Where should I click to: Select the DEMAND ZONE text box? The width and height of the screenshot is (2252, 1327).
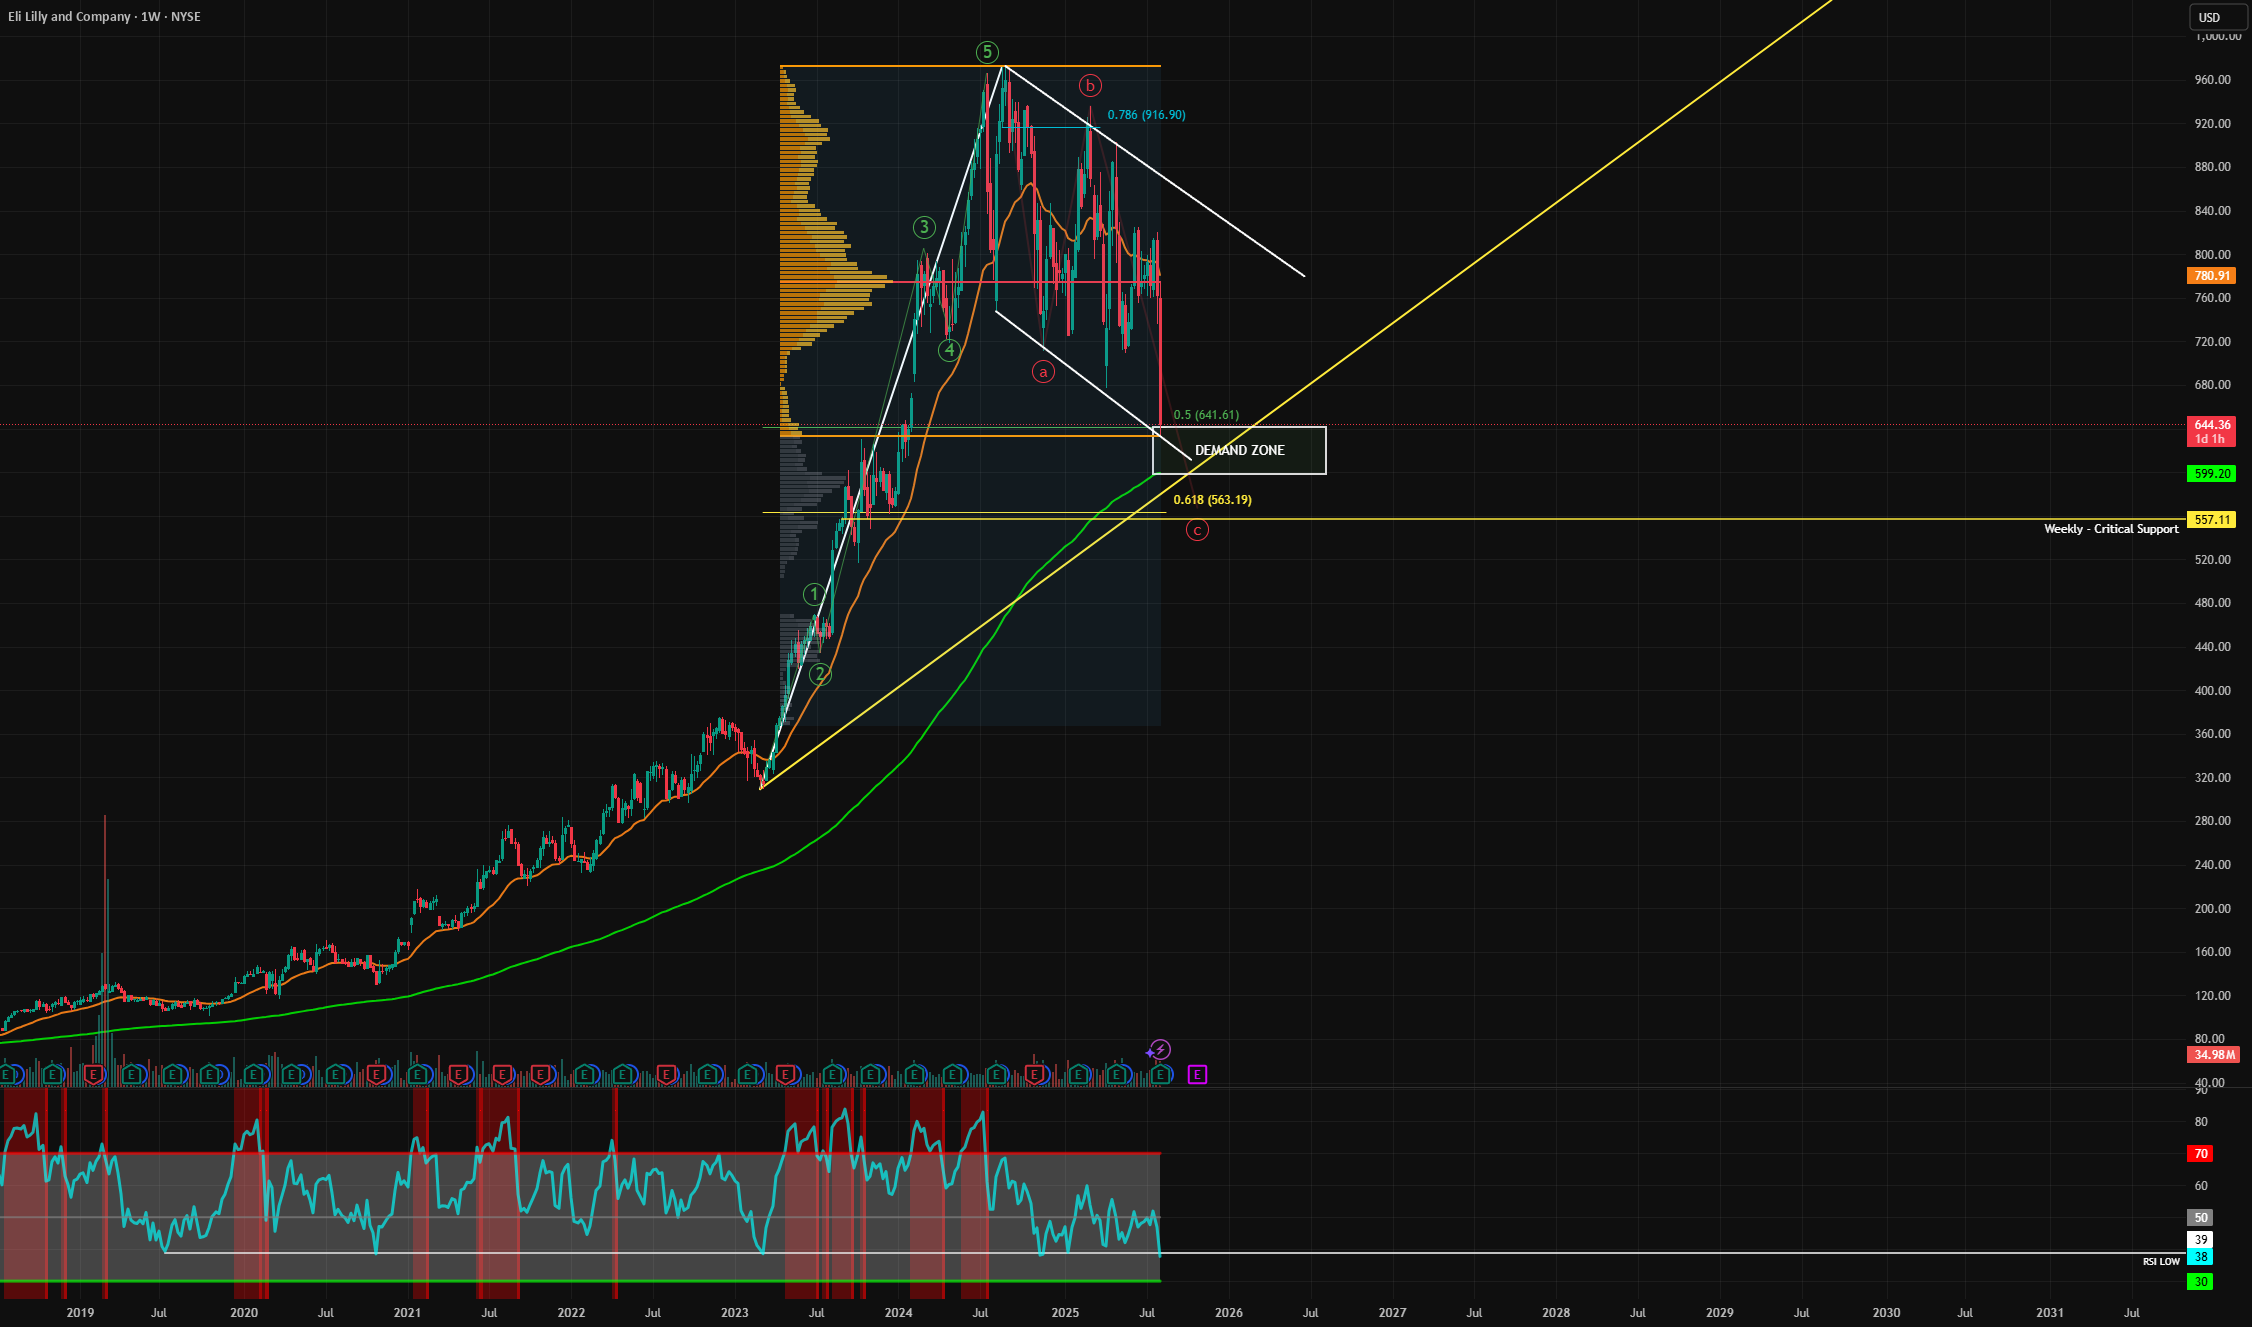point(1239,450)
